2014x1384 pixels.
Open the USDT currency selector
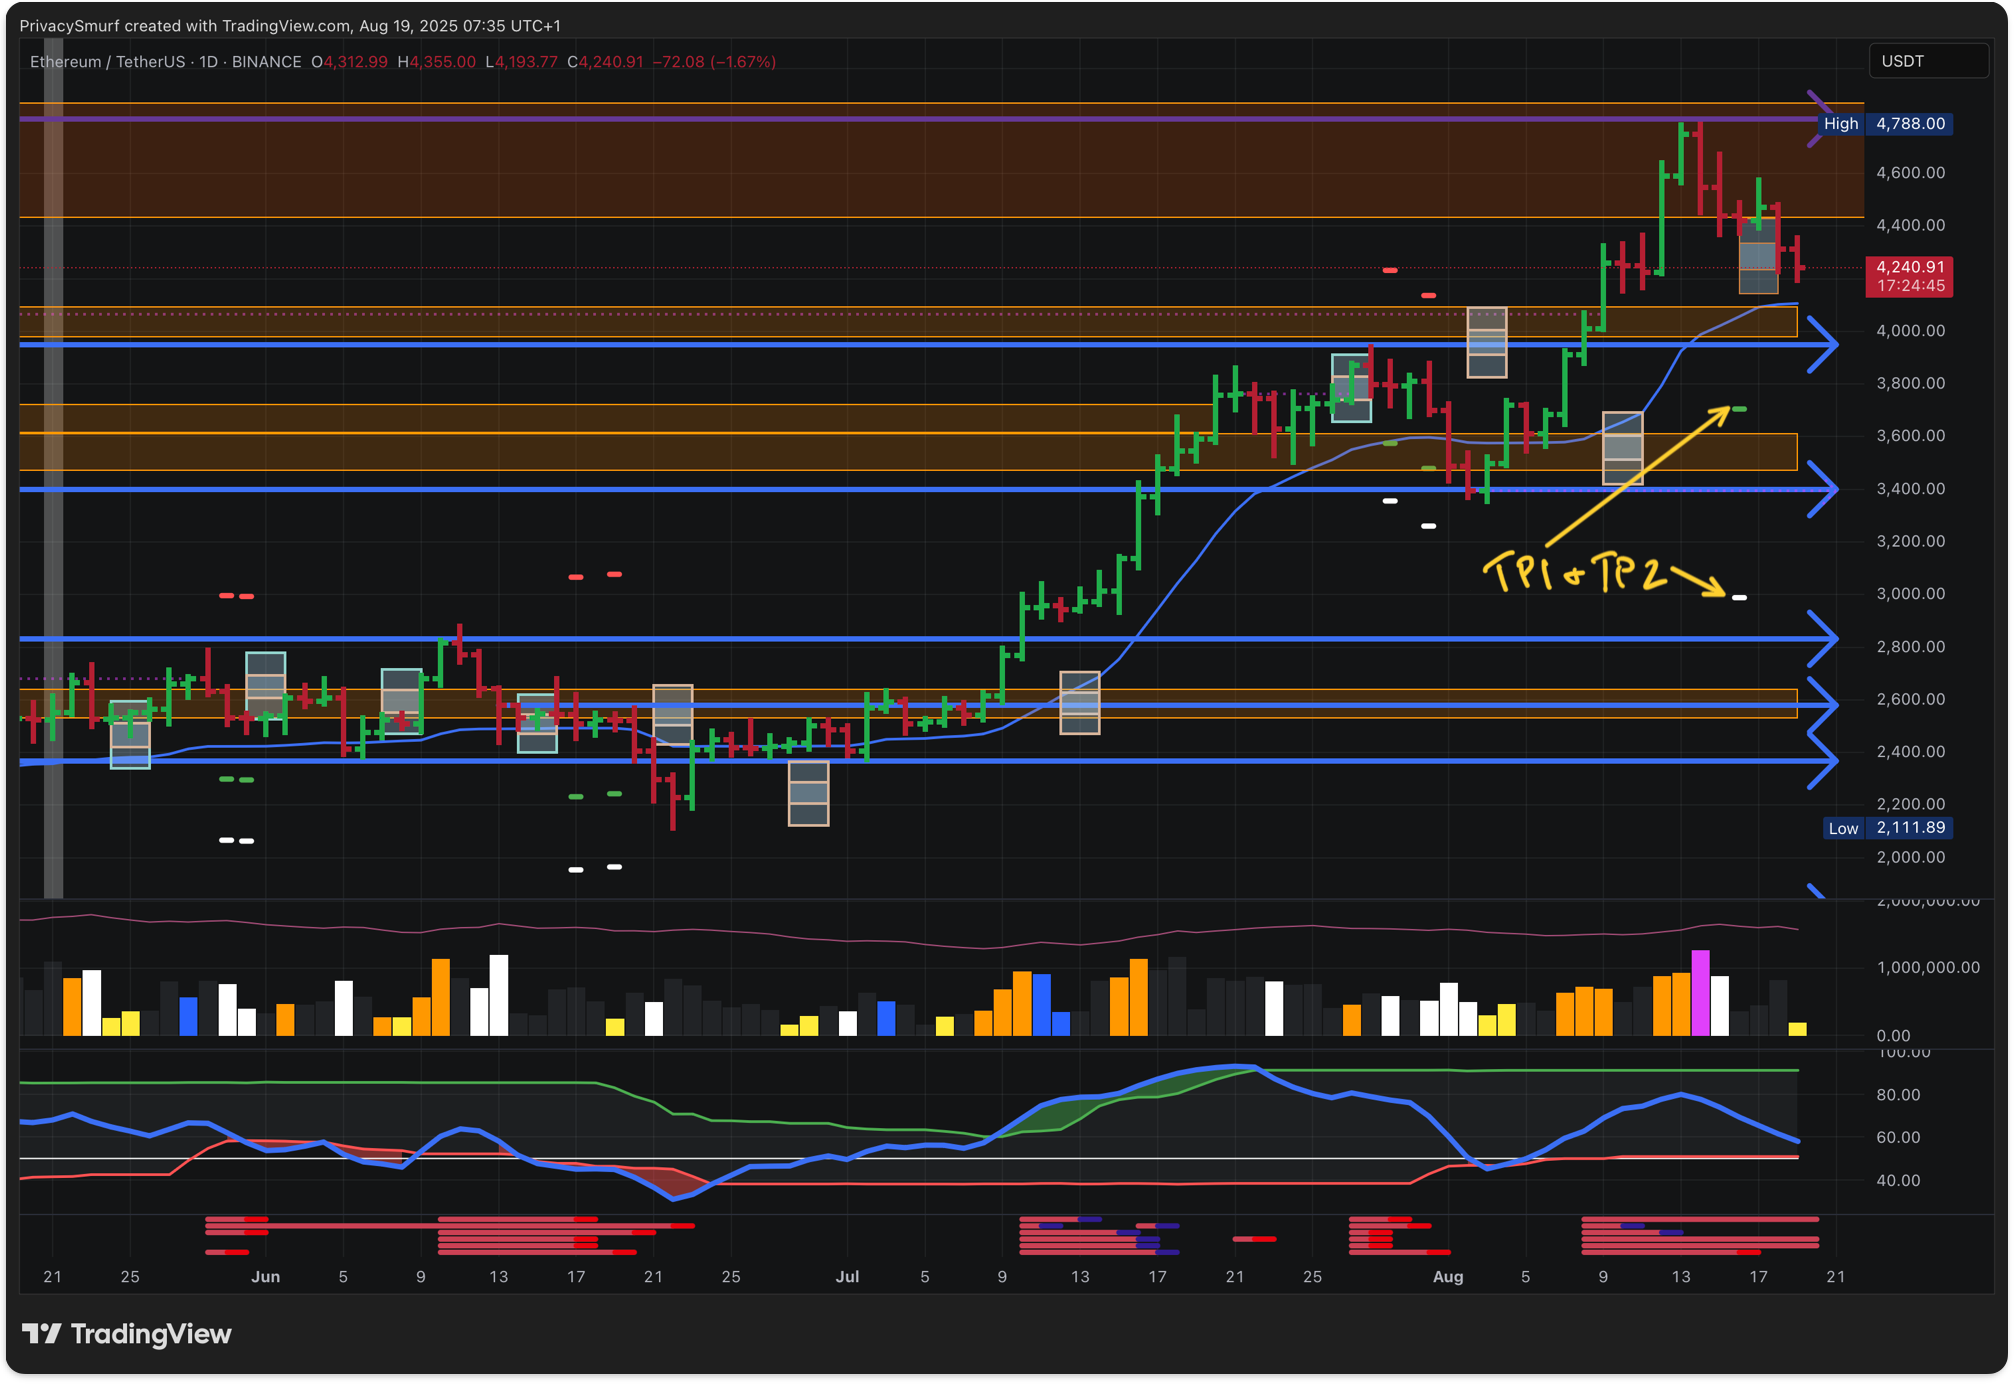pyautogui.click(x=1927, y=61)
